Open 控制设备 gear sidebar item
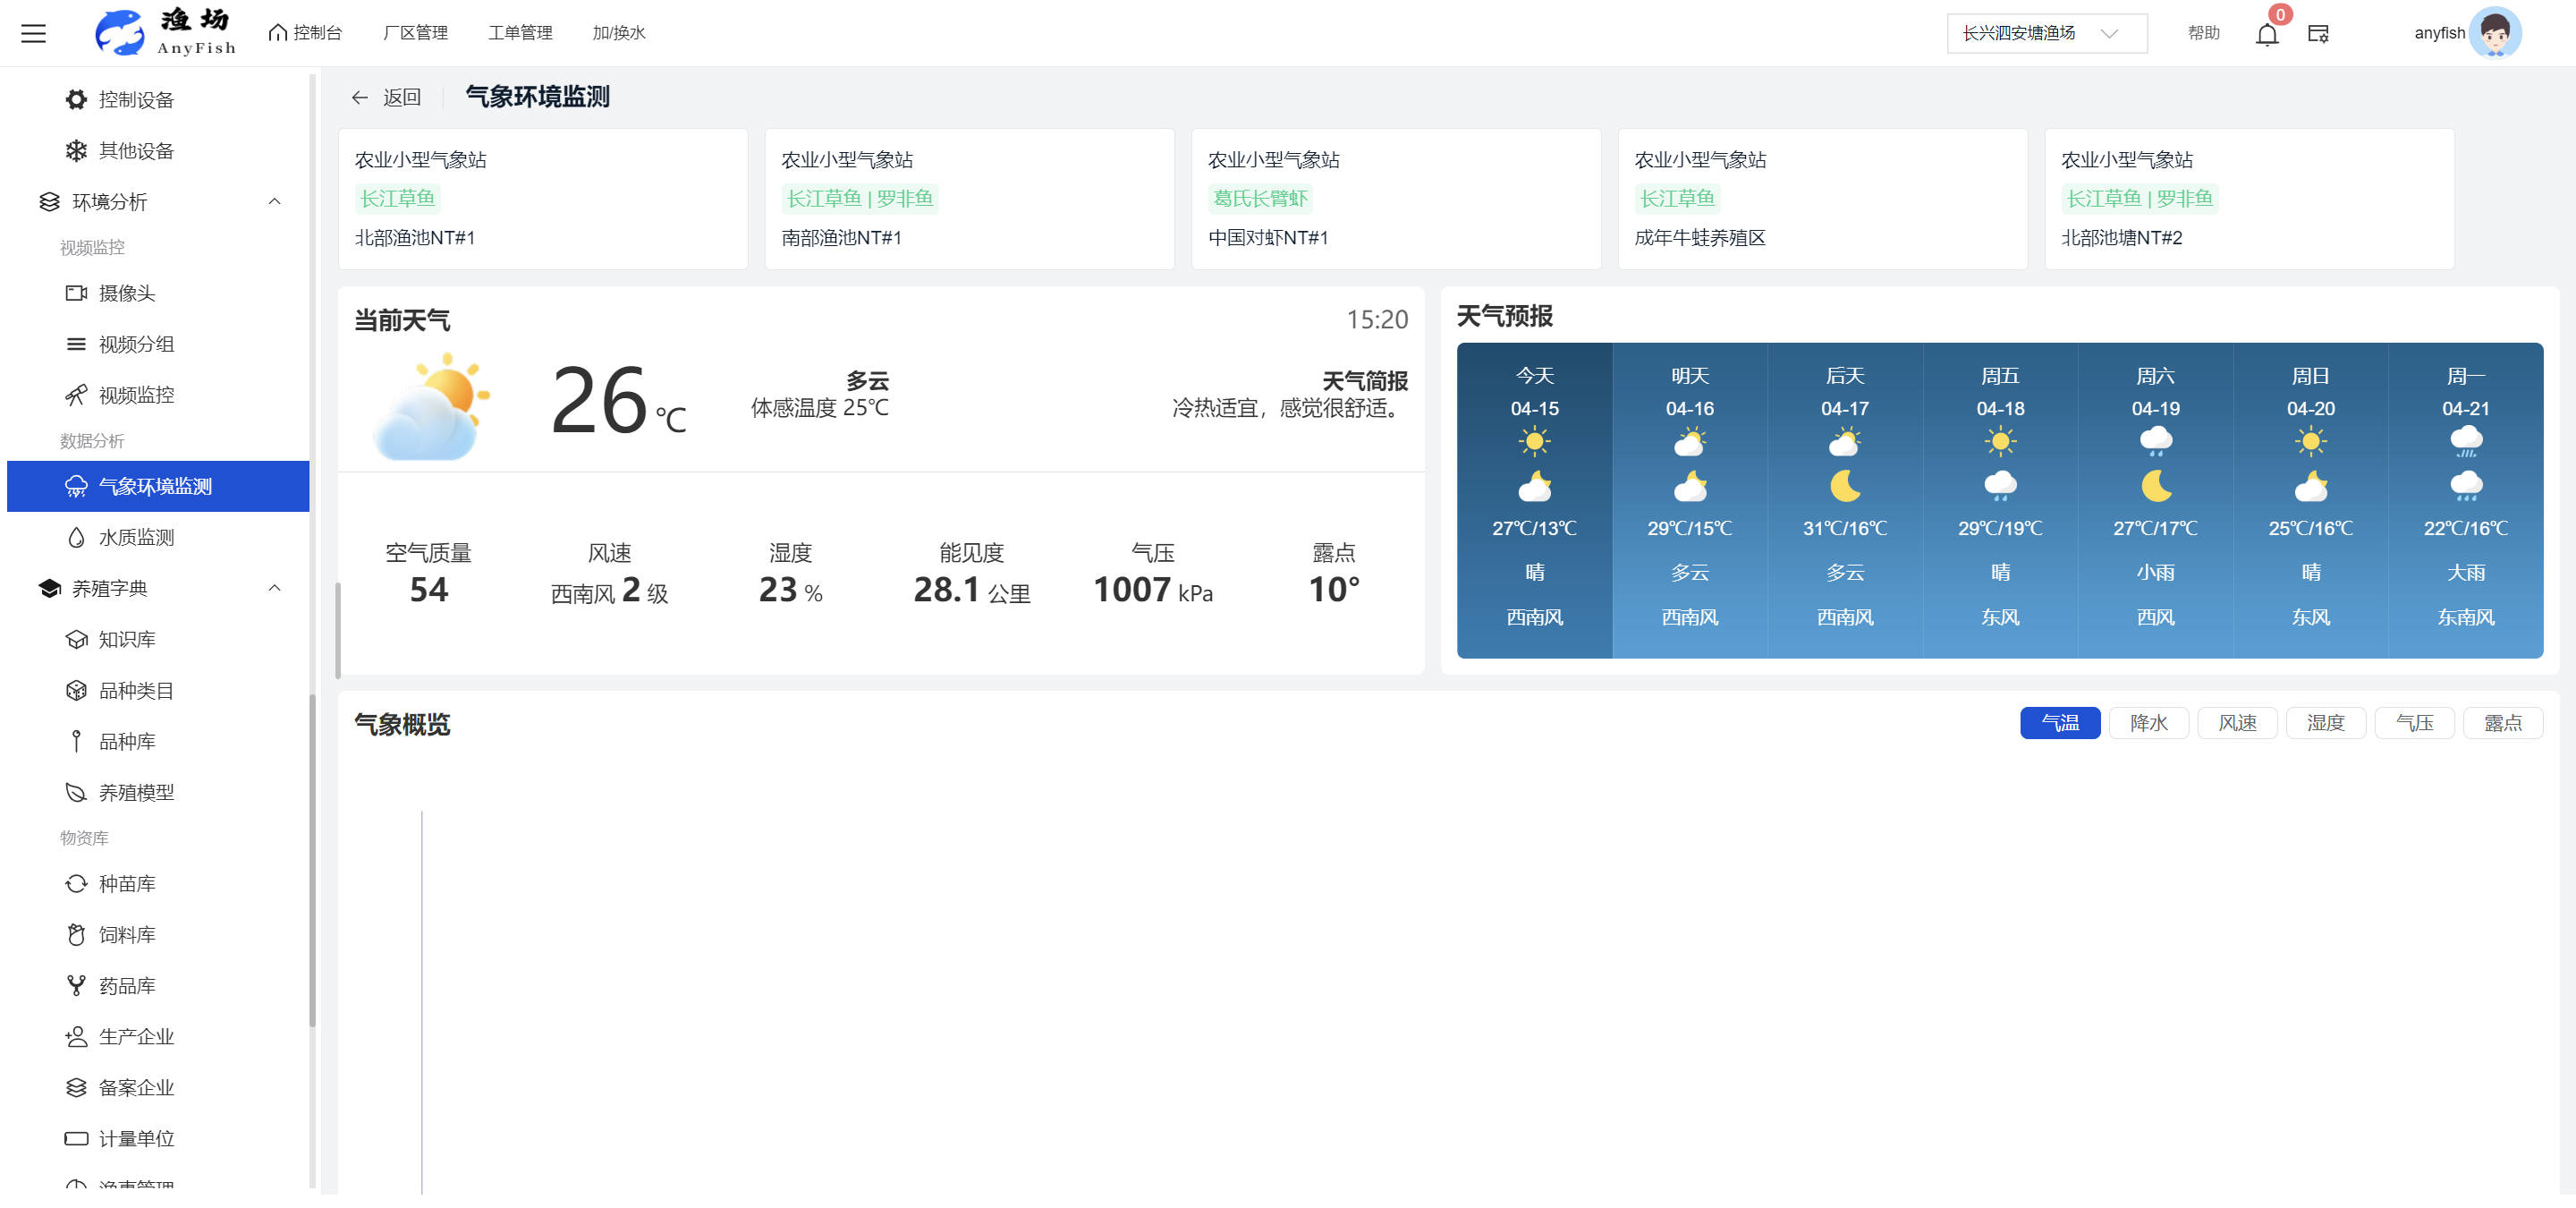This screenshot has height=1208, width=2576. tap(136, 99)
